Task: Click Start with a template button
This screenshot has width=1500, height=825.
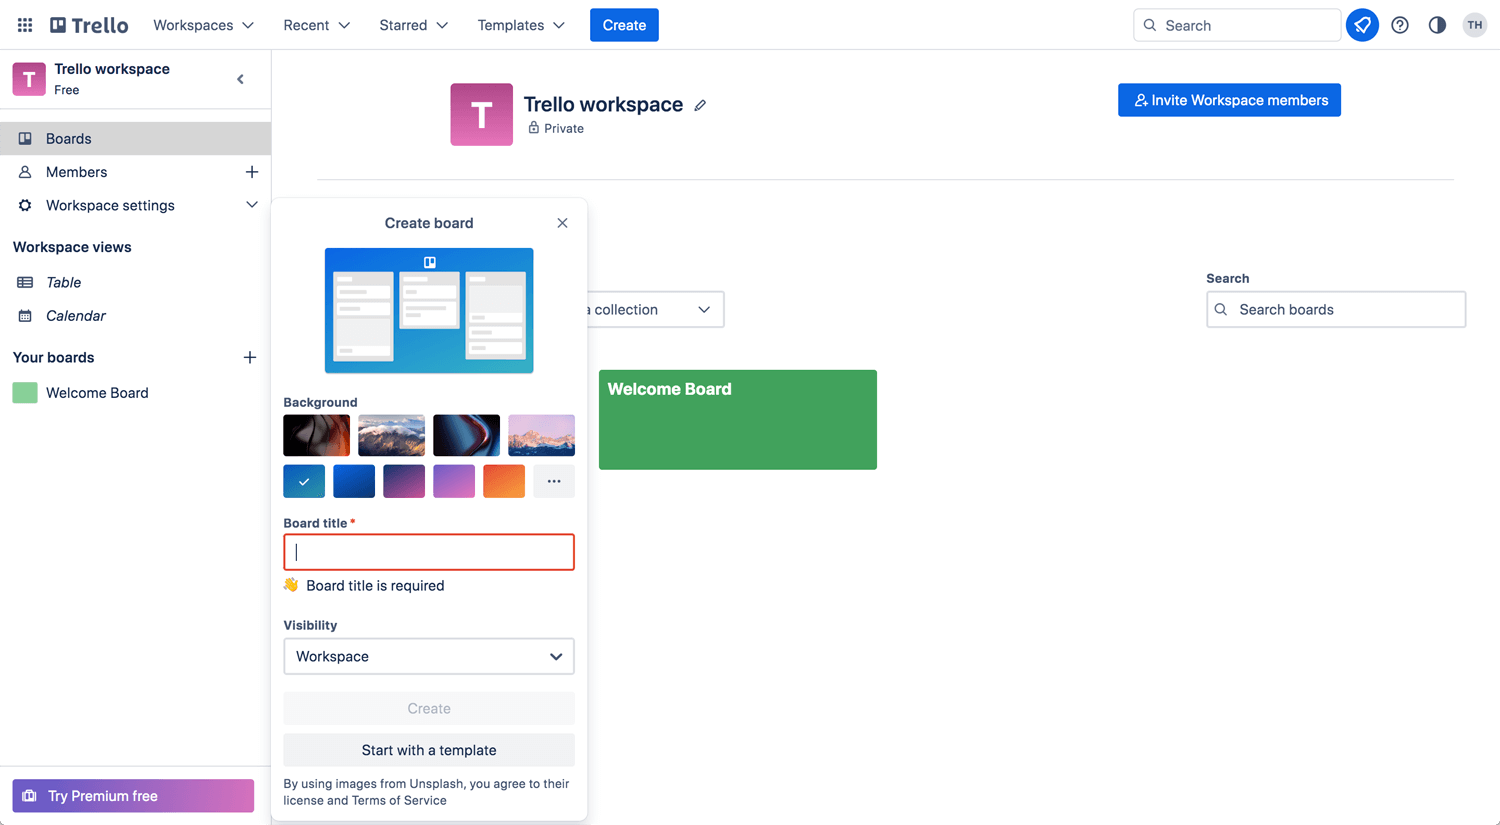Action: (x=429, y=750)
